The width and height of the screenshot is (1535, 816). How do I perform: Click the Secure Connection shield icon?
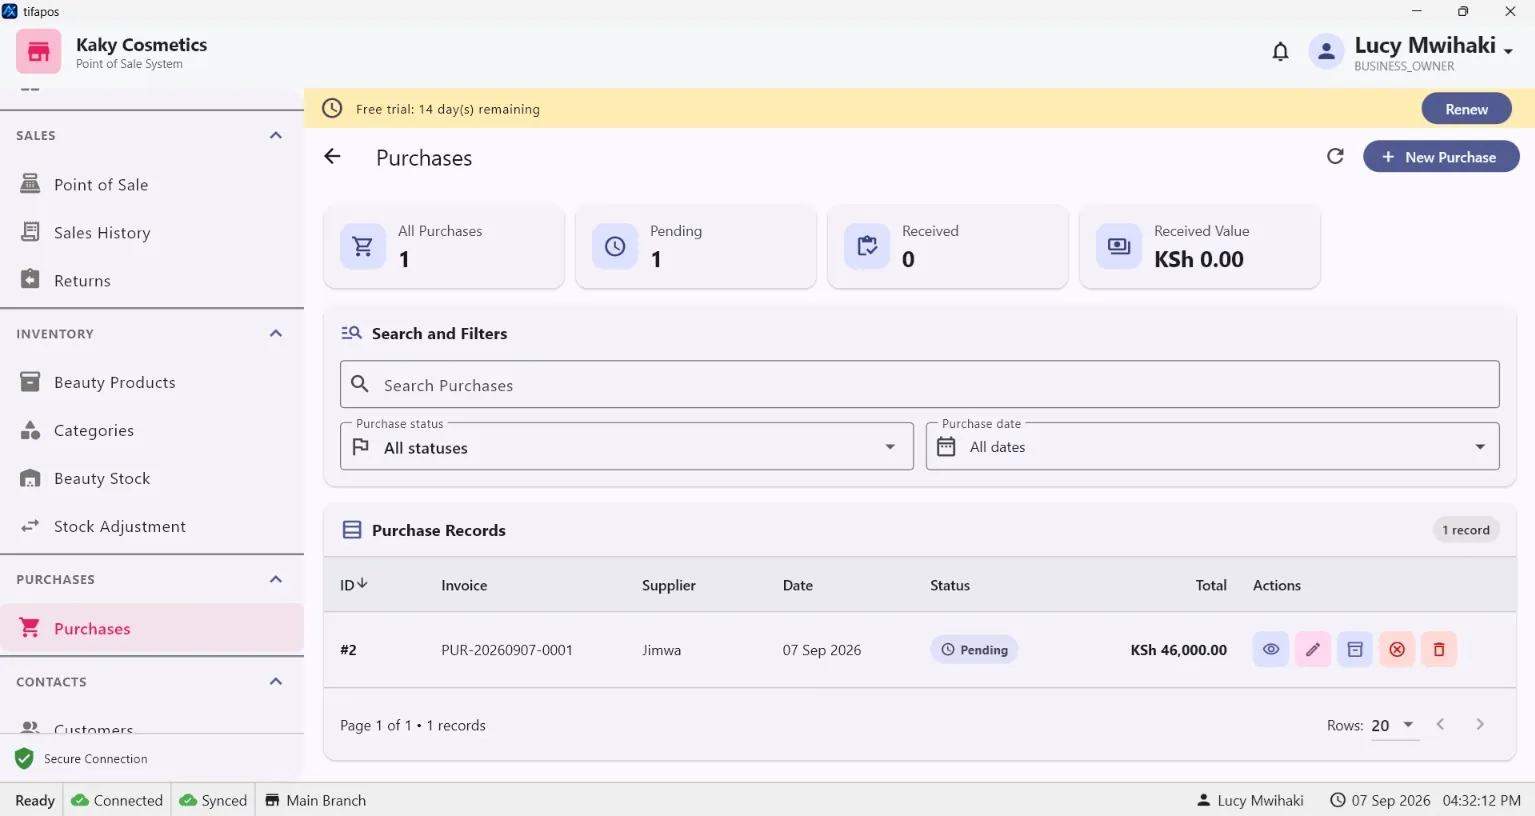(25, 759)
